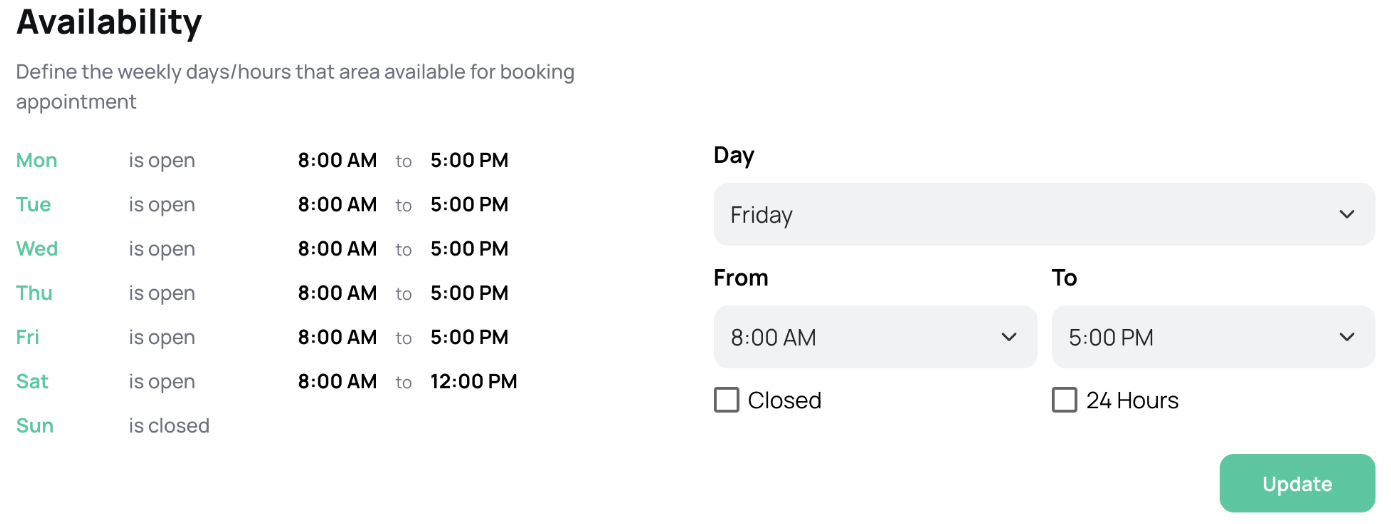Click the Sunday 'is closed' status text
This screenshot has height=524, width=1391.
[169, 425]
